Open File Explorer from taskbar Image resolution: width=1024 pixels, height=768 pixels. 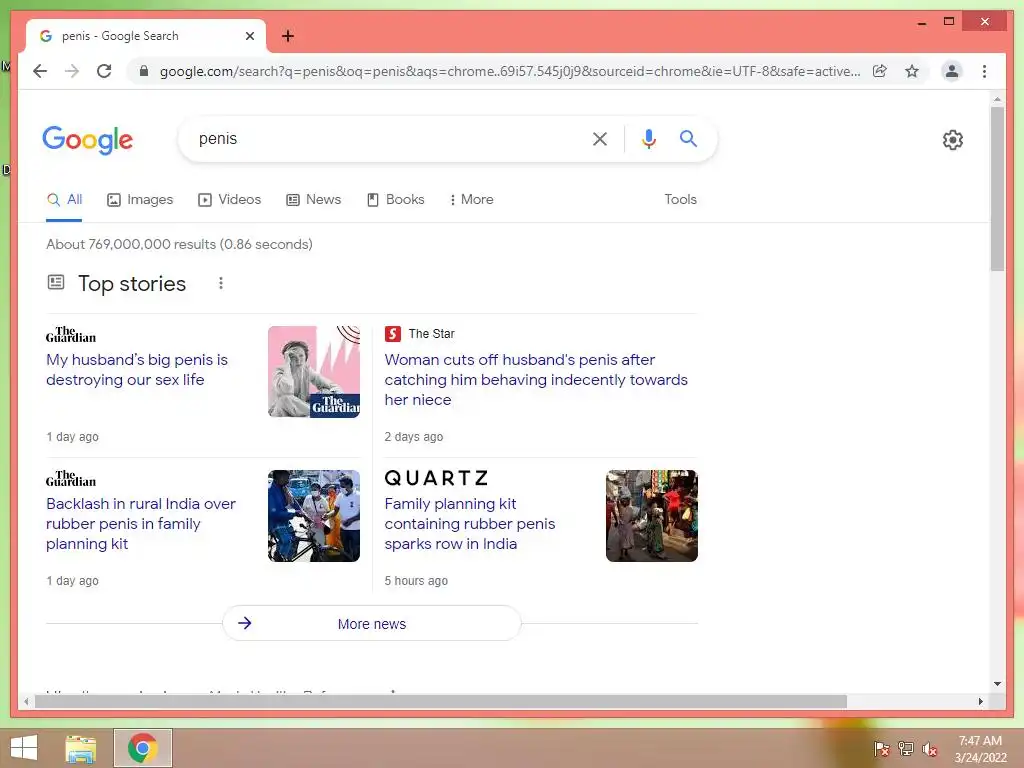81,748
